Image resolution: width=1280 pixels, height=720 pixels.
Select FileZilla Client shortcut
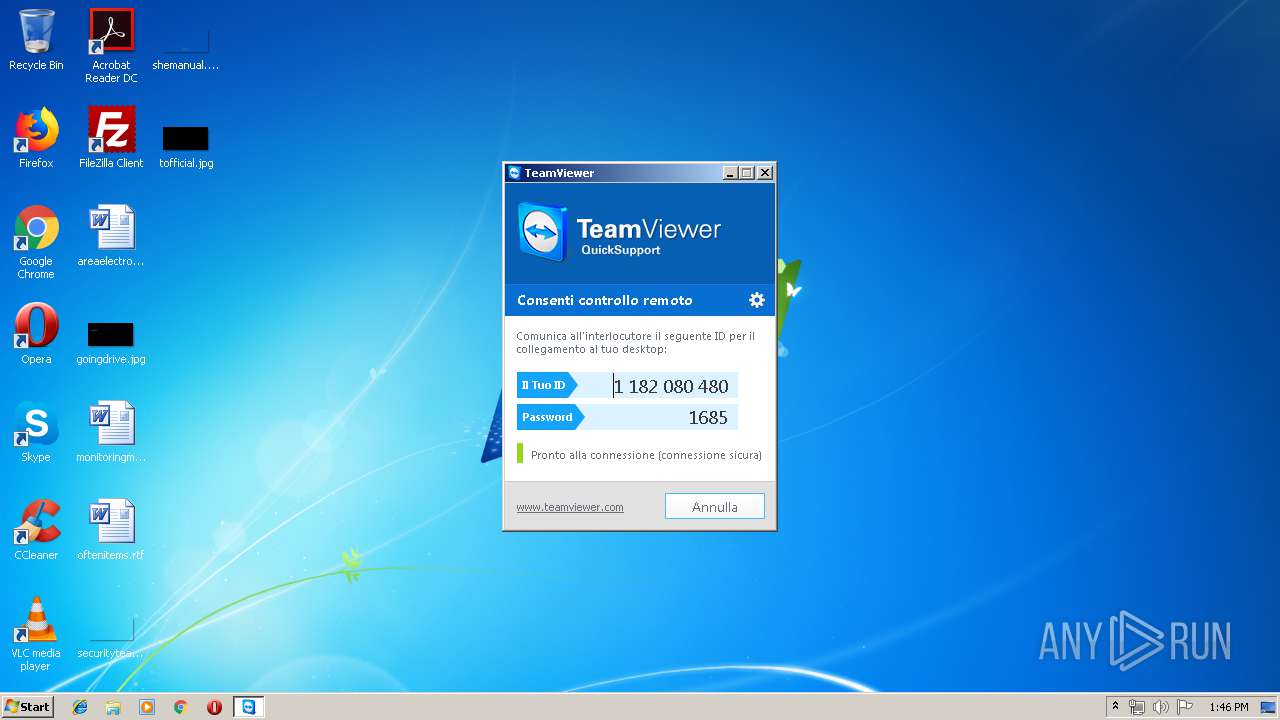(x=111, y=138)
